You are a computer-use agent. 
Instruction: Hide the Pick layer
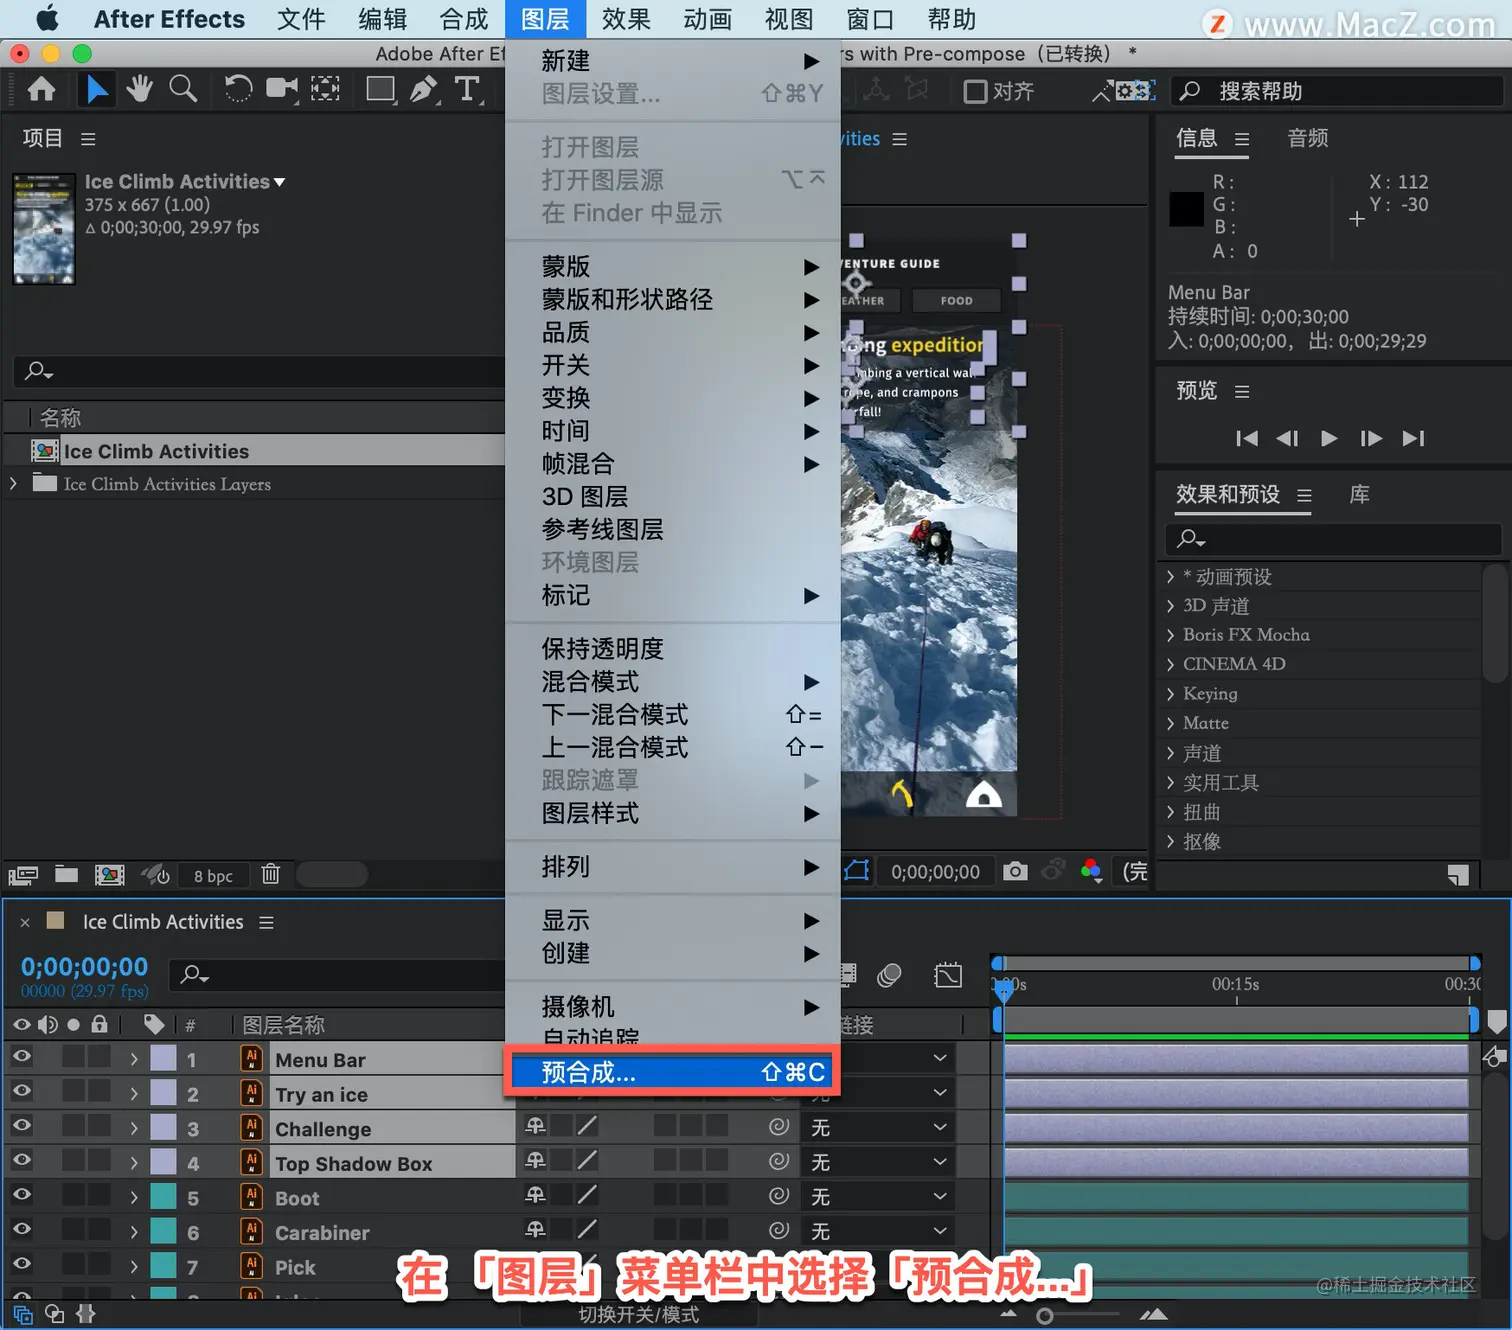[x=21, y=1263]
